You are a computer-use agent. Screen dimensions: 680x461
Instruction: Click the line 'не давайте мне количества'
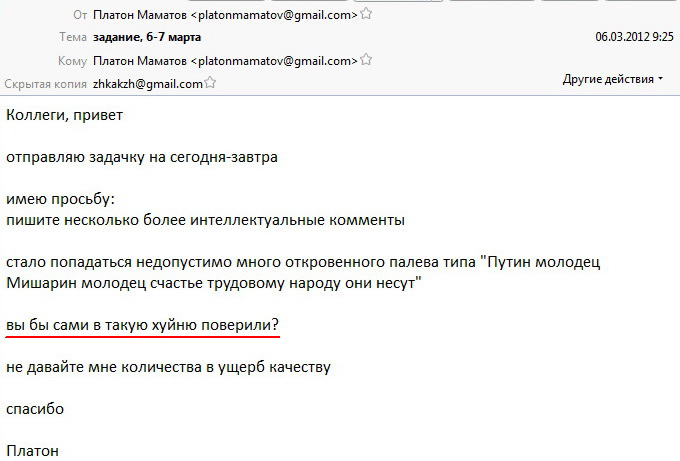168,367
